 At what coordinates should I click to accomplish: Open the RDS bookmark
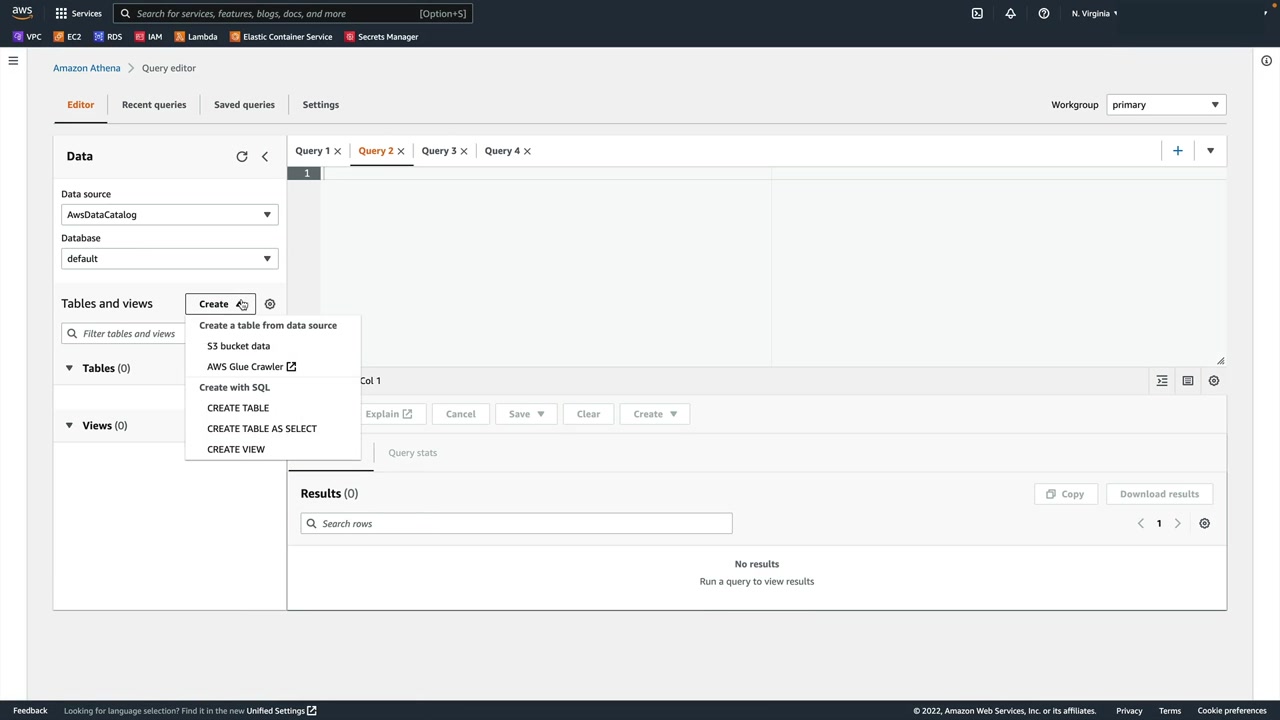tap(107, 37)
